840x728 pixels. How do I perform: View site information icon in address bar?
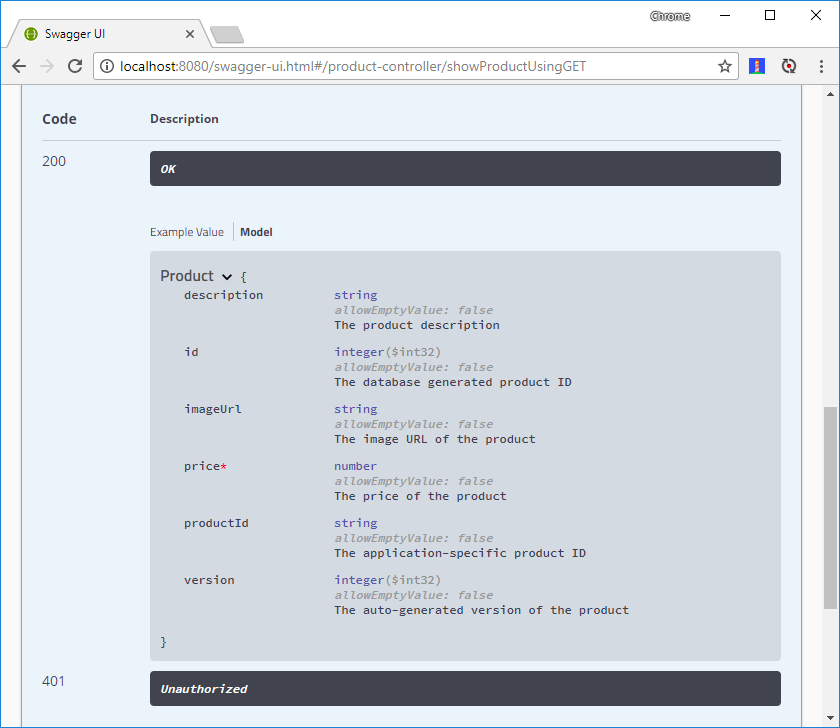pyautogui.click(x=107, y=66)
